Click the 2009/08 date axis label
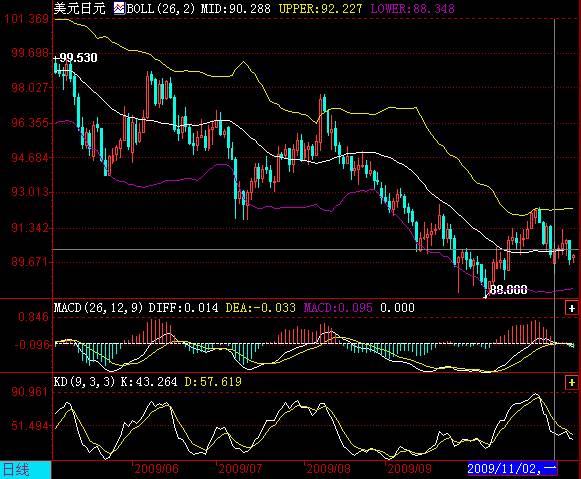The image size is (581, 479). click(328, 469)
